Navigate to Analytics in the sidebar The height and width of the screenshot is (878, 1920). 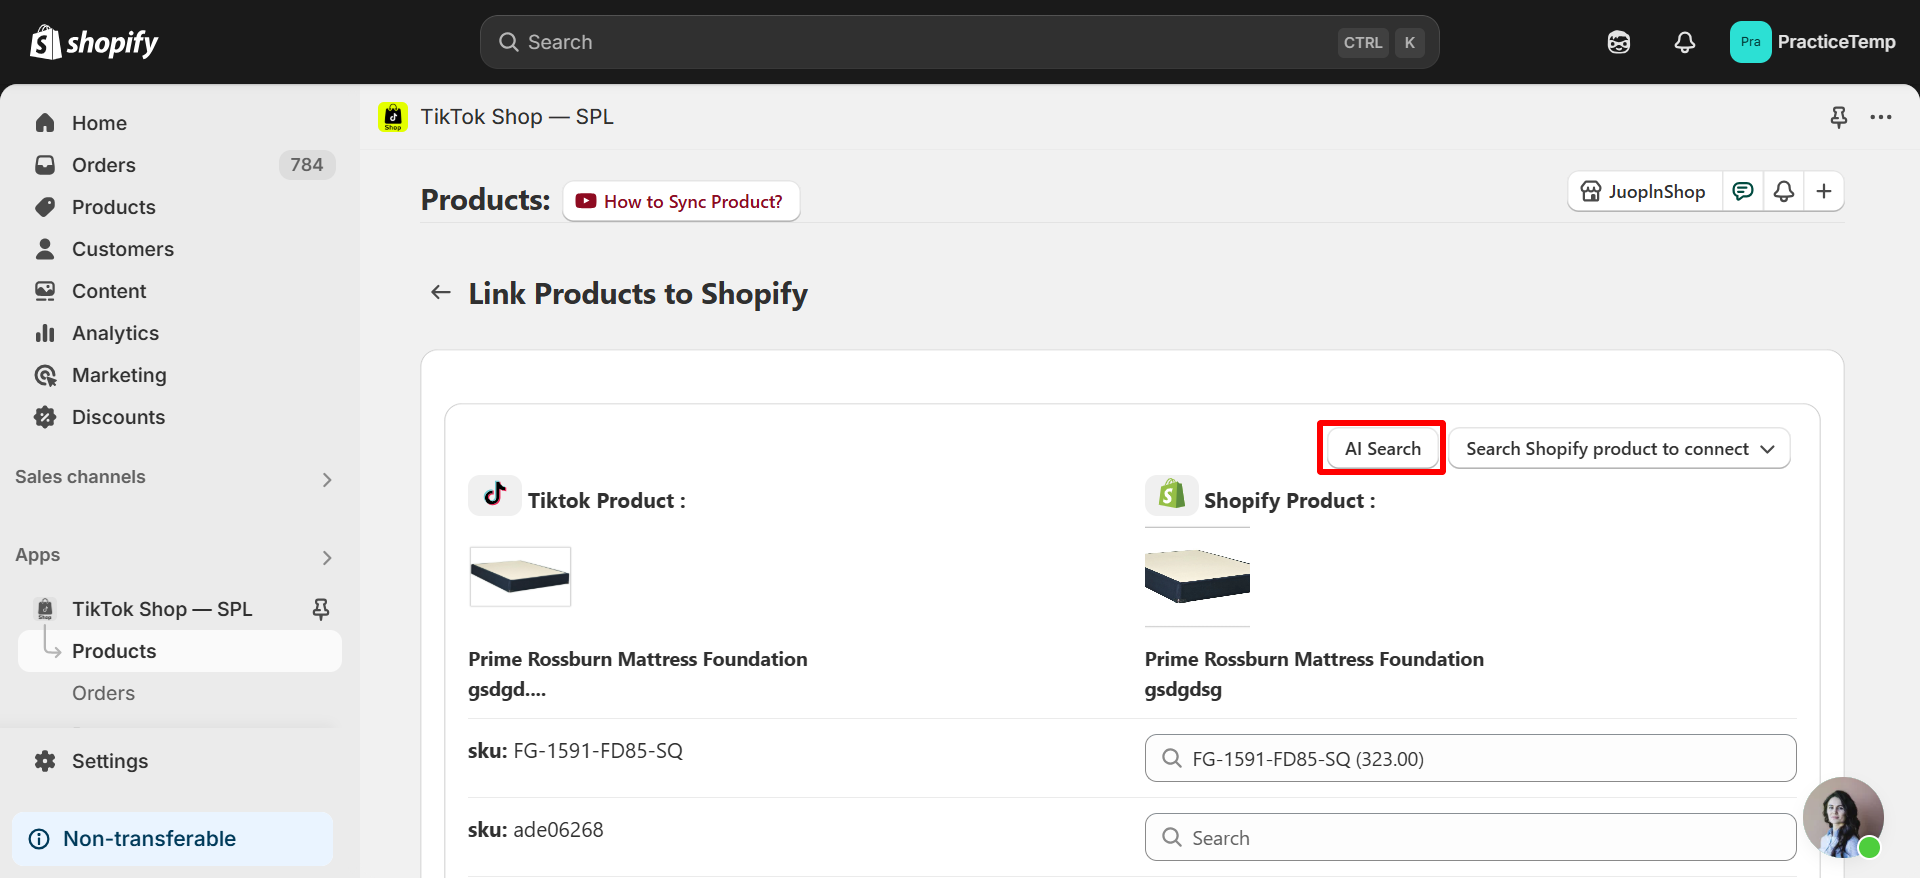pos(115,333)
